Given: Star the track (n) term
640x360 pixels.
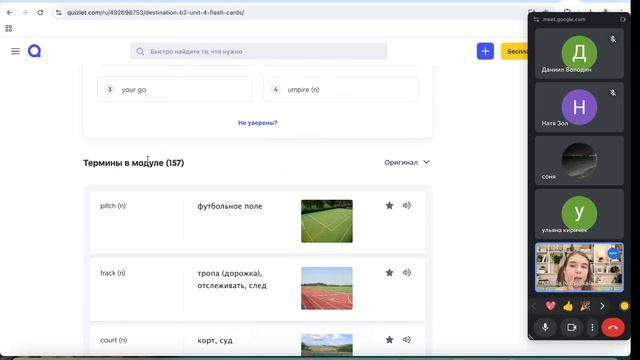Looking at the screenshot, I should [x=389, y=273].
